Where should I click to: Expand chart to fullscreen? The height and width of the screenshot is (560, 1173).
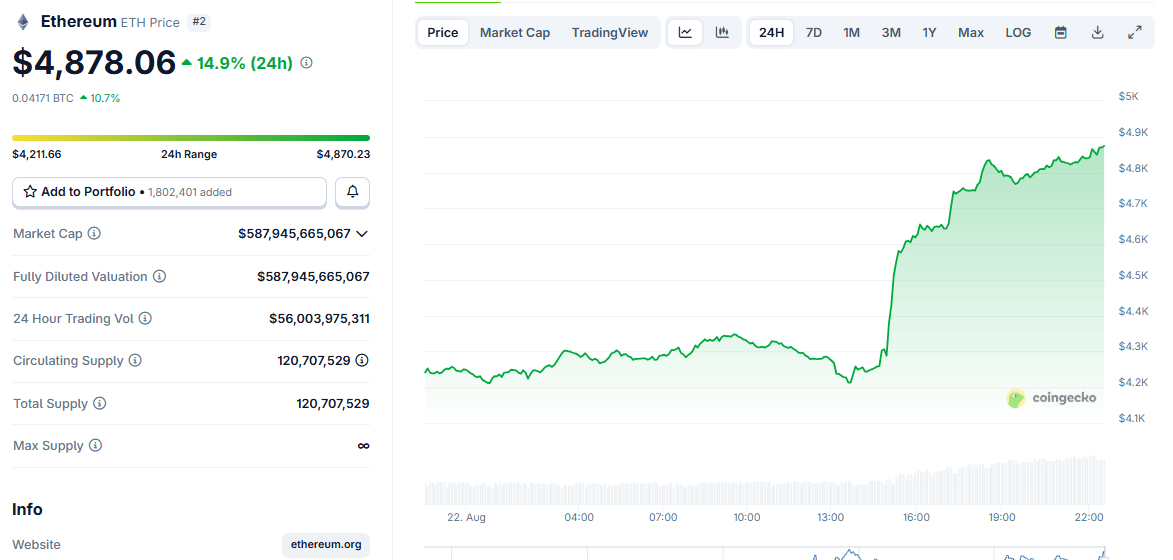[x=1134, y=33]
